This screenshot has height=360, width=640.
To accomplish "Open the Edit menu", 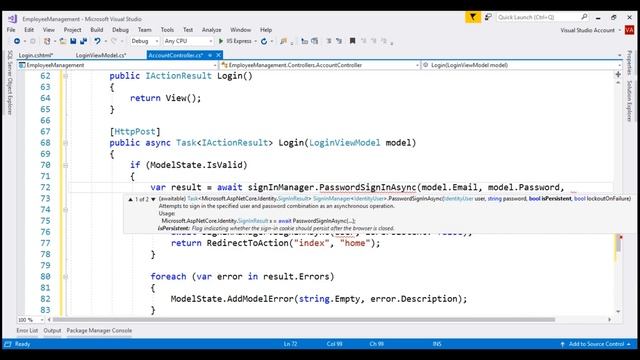I will coord(29,30).
